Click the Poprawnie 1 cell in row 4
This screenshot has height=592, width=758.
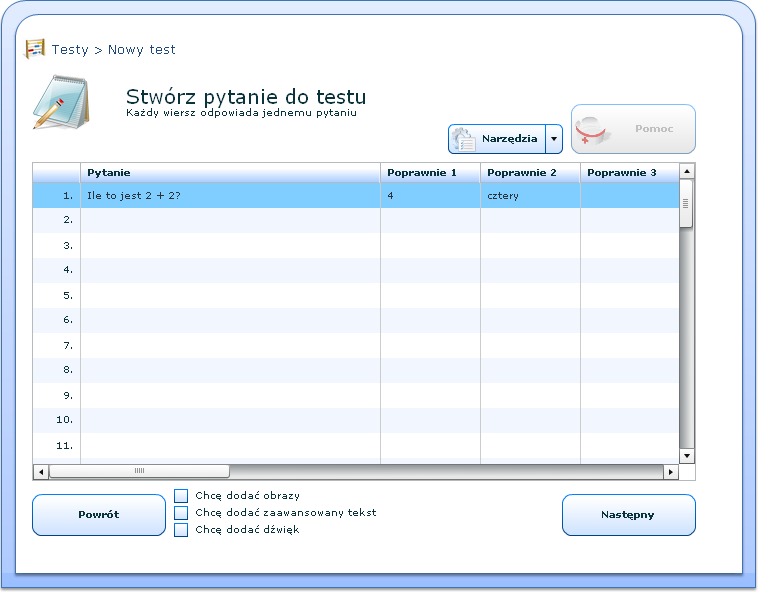(430, 270)
